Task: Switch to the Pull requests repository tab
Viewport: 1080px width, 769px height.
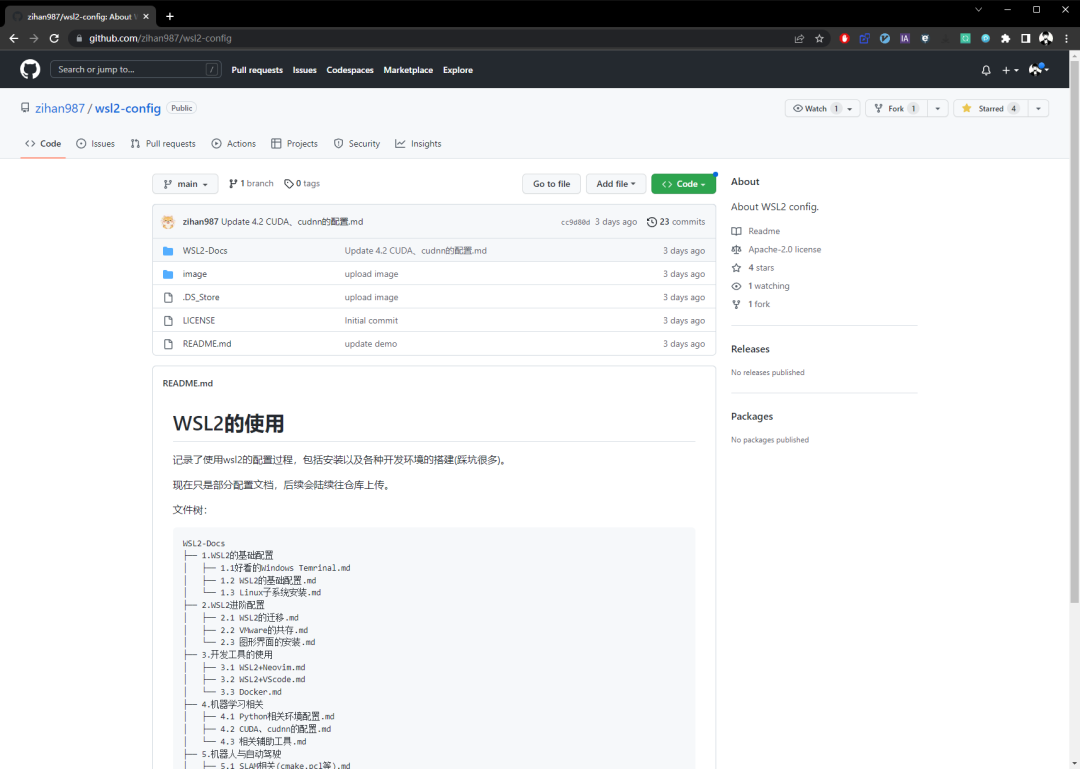Action: click(x=163, y=144)
